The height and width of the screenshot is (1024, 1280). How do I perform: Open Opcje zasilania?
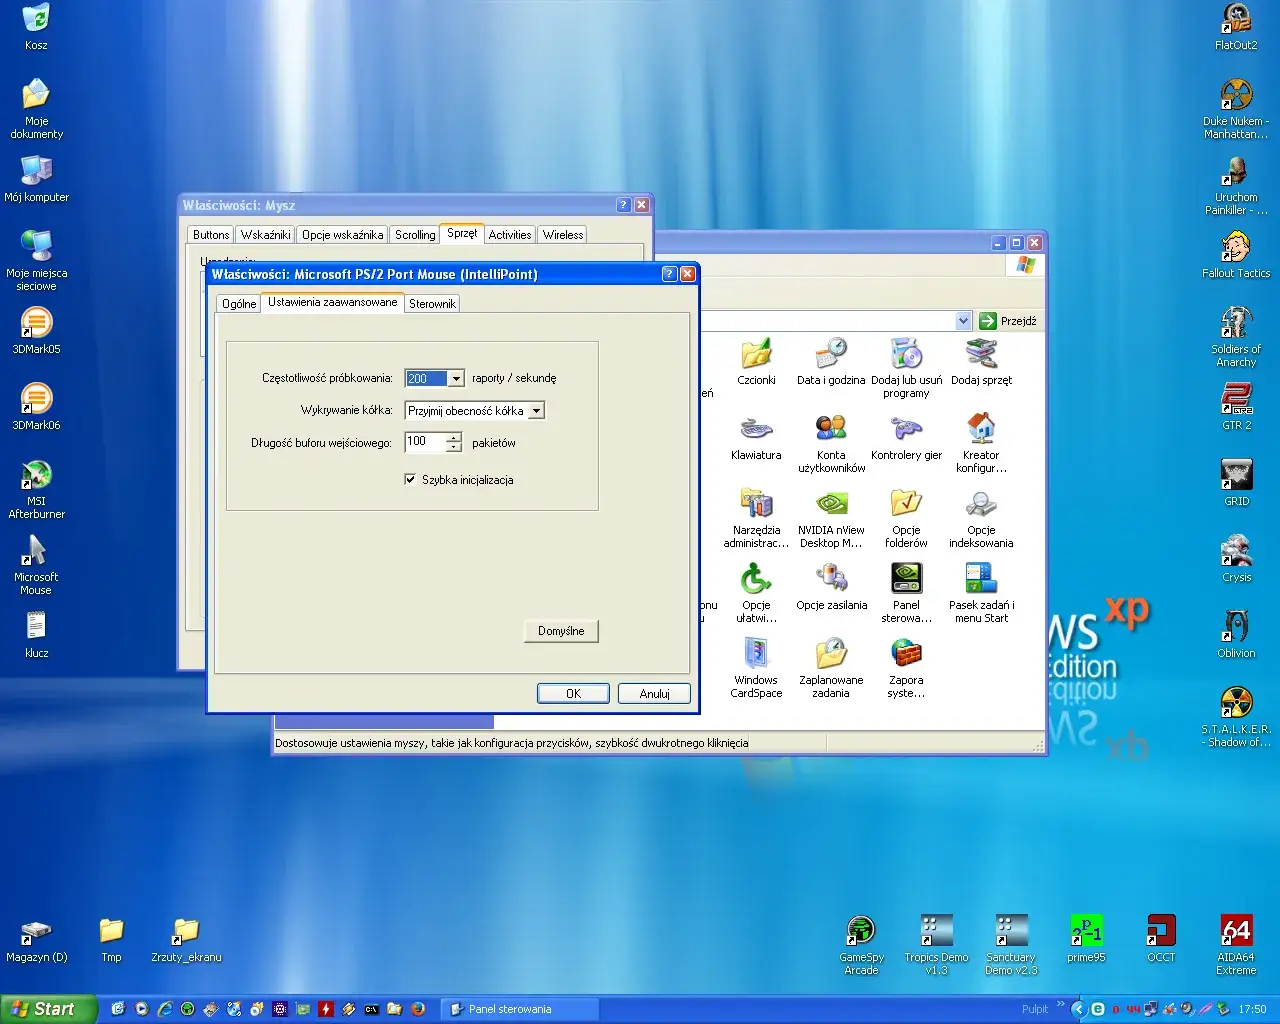point(831,580)
